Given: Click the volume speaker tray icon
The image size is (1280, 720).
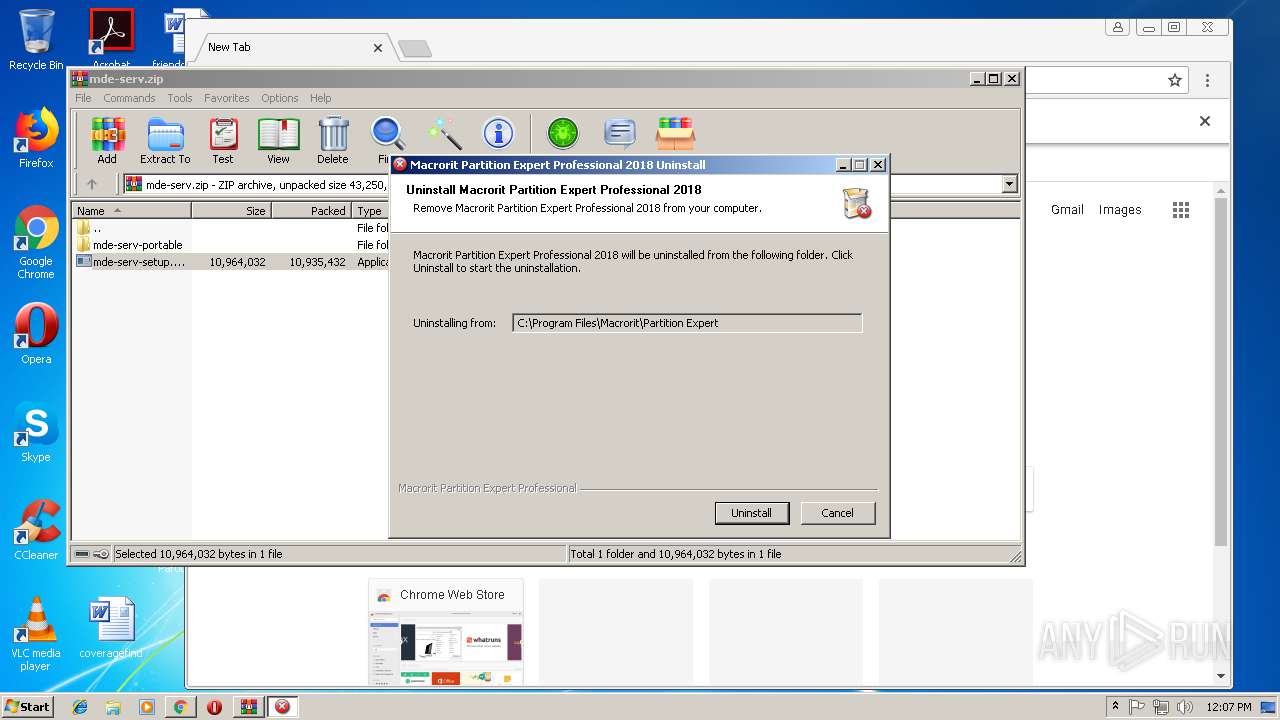Looking at the screenshot, I should coord(1185,707).
